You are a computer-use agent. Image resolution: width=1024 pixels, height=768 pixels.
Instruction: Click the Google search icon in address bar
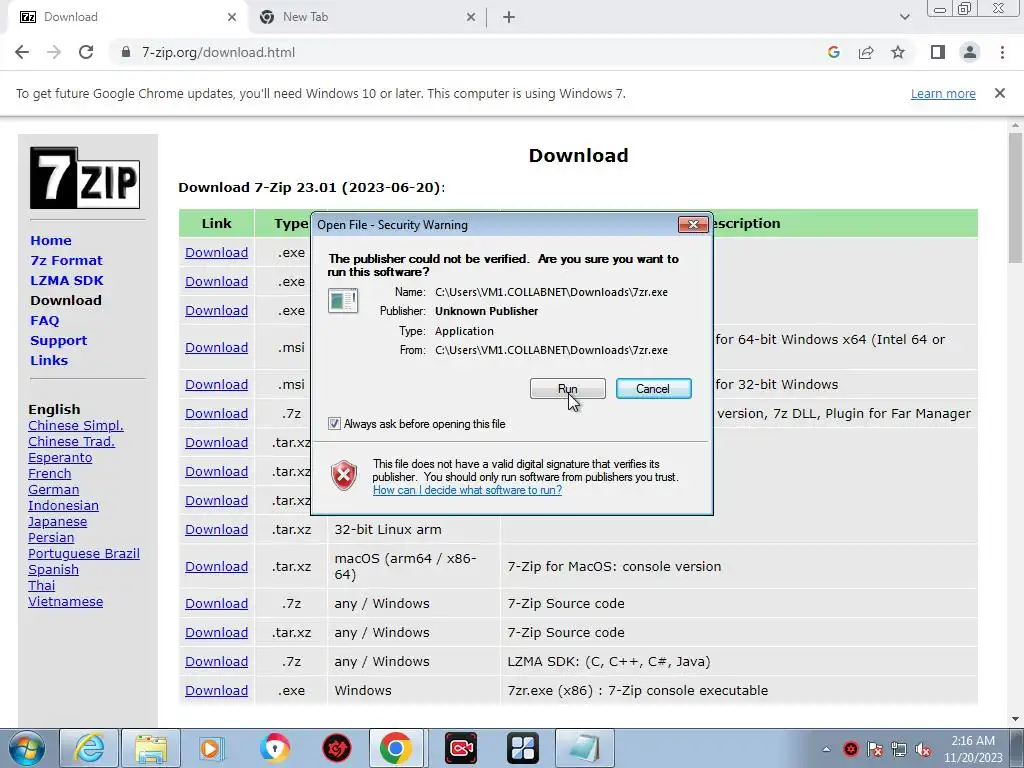[833, 52]
